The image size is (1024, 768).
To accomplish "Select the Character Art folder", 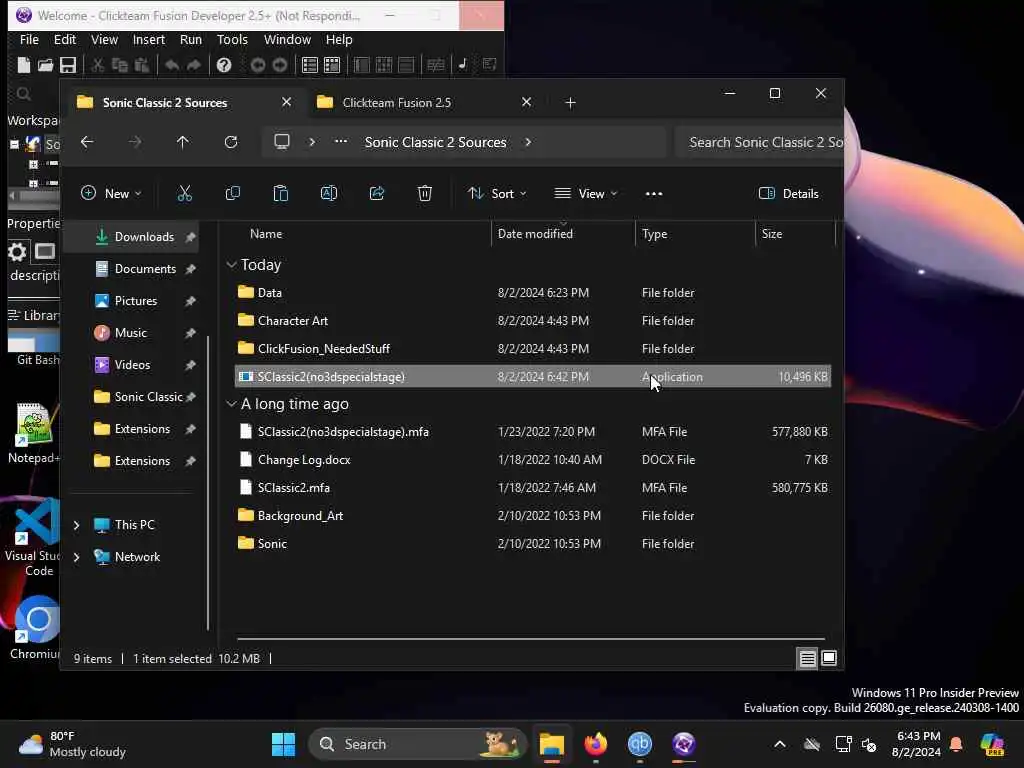I will pyautogui.click(x=532, y=321).
